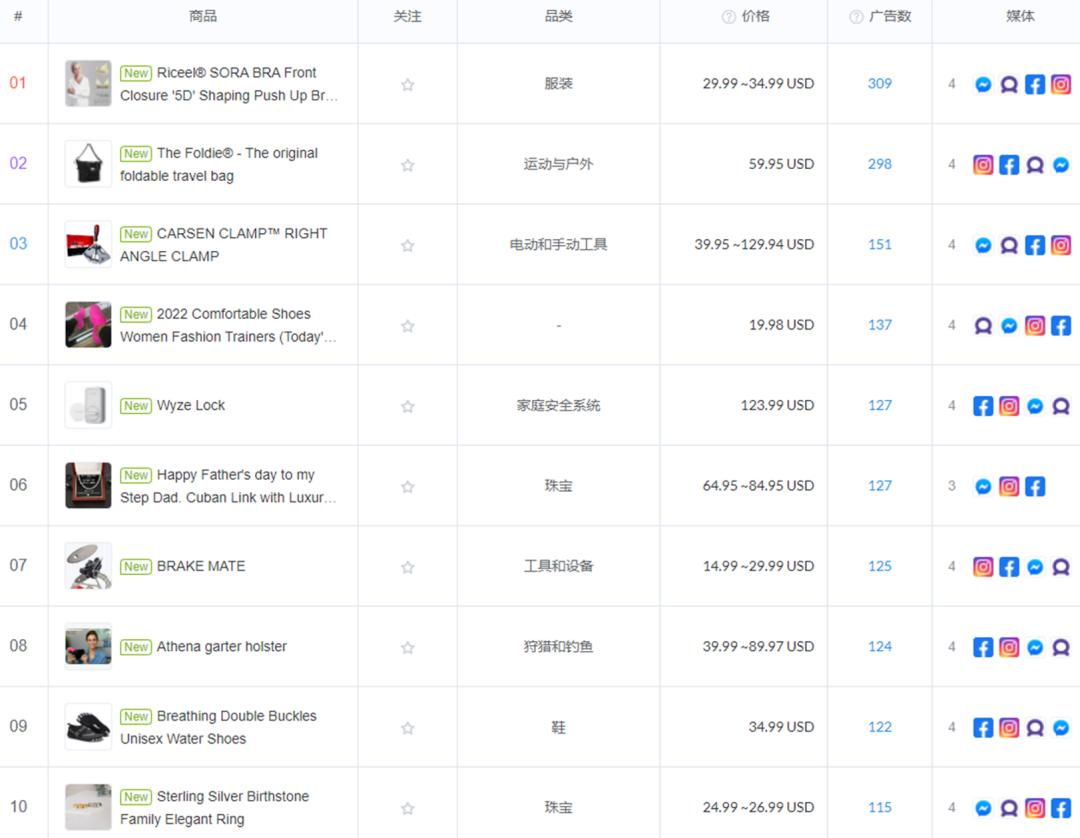Click Audience Network icon in Athena garter holster row
The width and height of the screenshot is (1080, 838).
[1061, 648]
